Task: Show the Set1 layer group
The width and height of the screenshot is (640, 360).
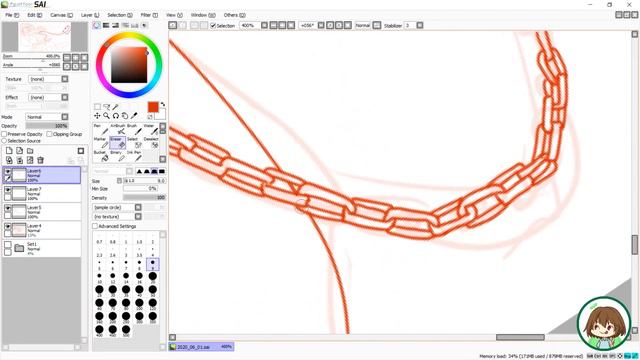Action: 8,244
